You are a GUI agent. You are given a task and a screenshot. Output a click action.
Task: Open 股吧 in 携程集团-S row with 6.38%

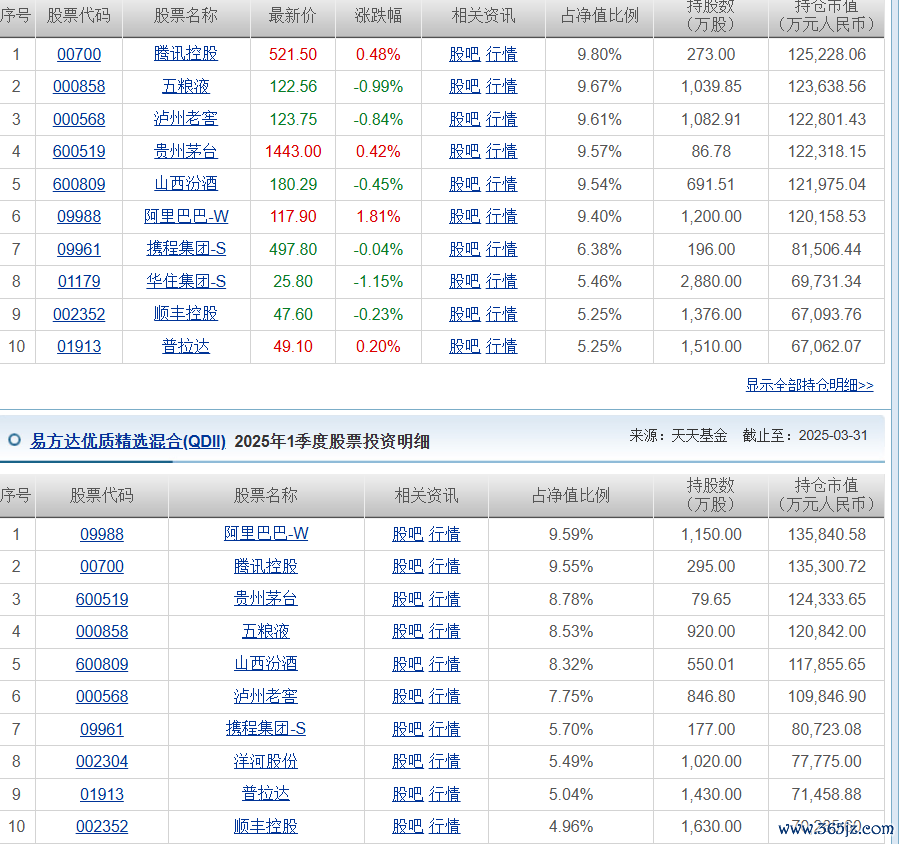click(464, 249)
